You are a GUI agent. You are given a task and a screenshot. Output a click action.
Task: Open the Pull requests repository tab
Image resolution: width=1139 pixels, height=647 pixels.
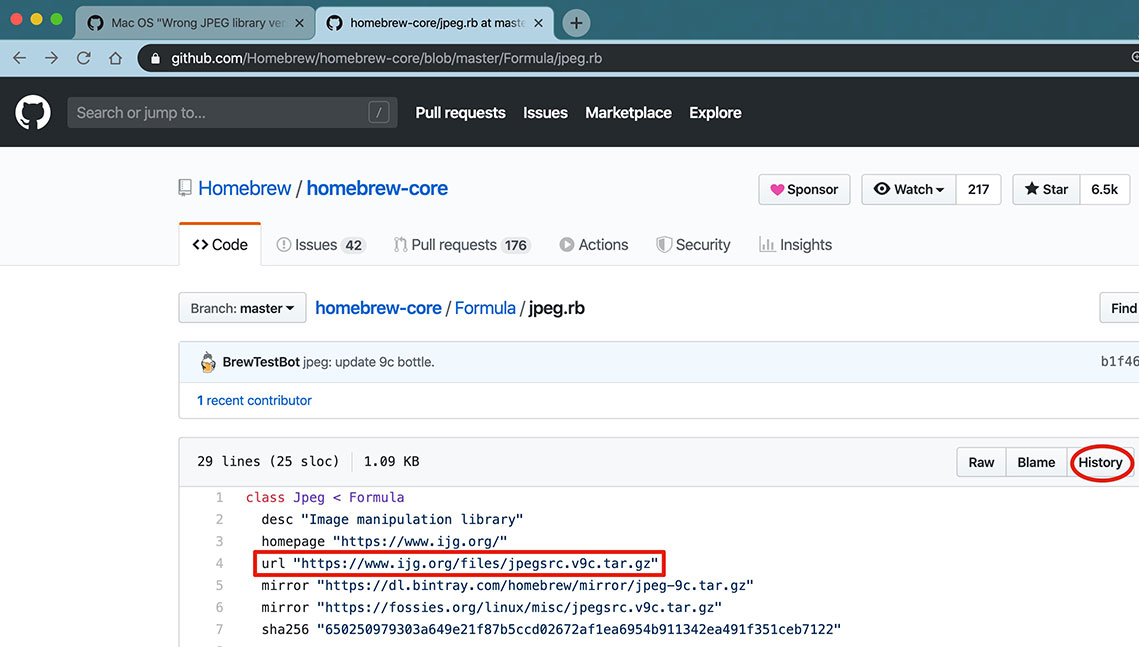[461, 245]
